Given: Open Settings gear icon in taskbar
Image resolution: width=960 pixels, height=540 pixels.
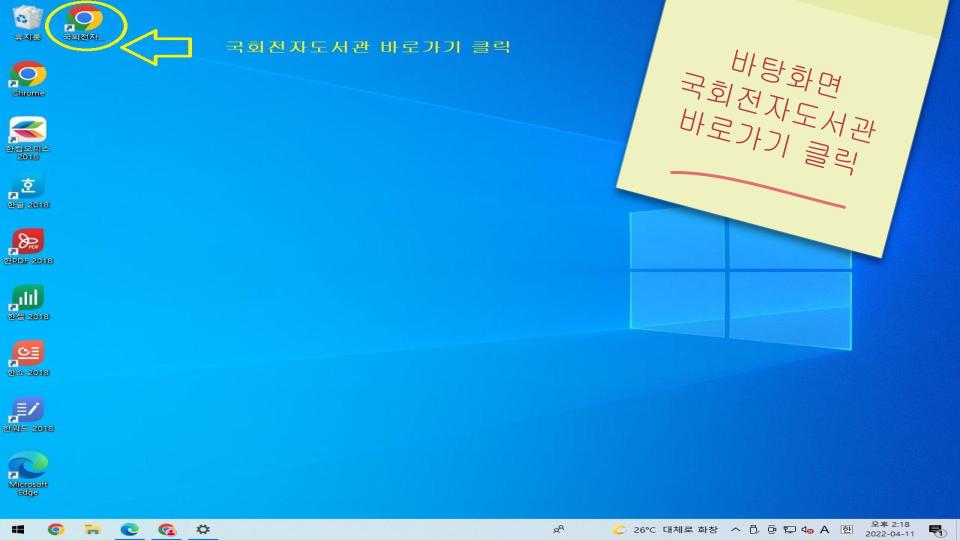Looking at the screenshot, I should (203, 529).
